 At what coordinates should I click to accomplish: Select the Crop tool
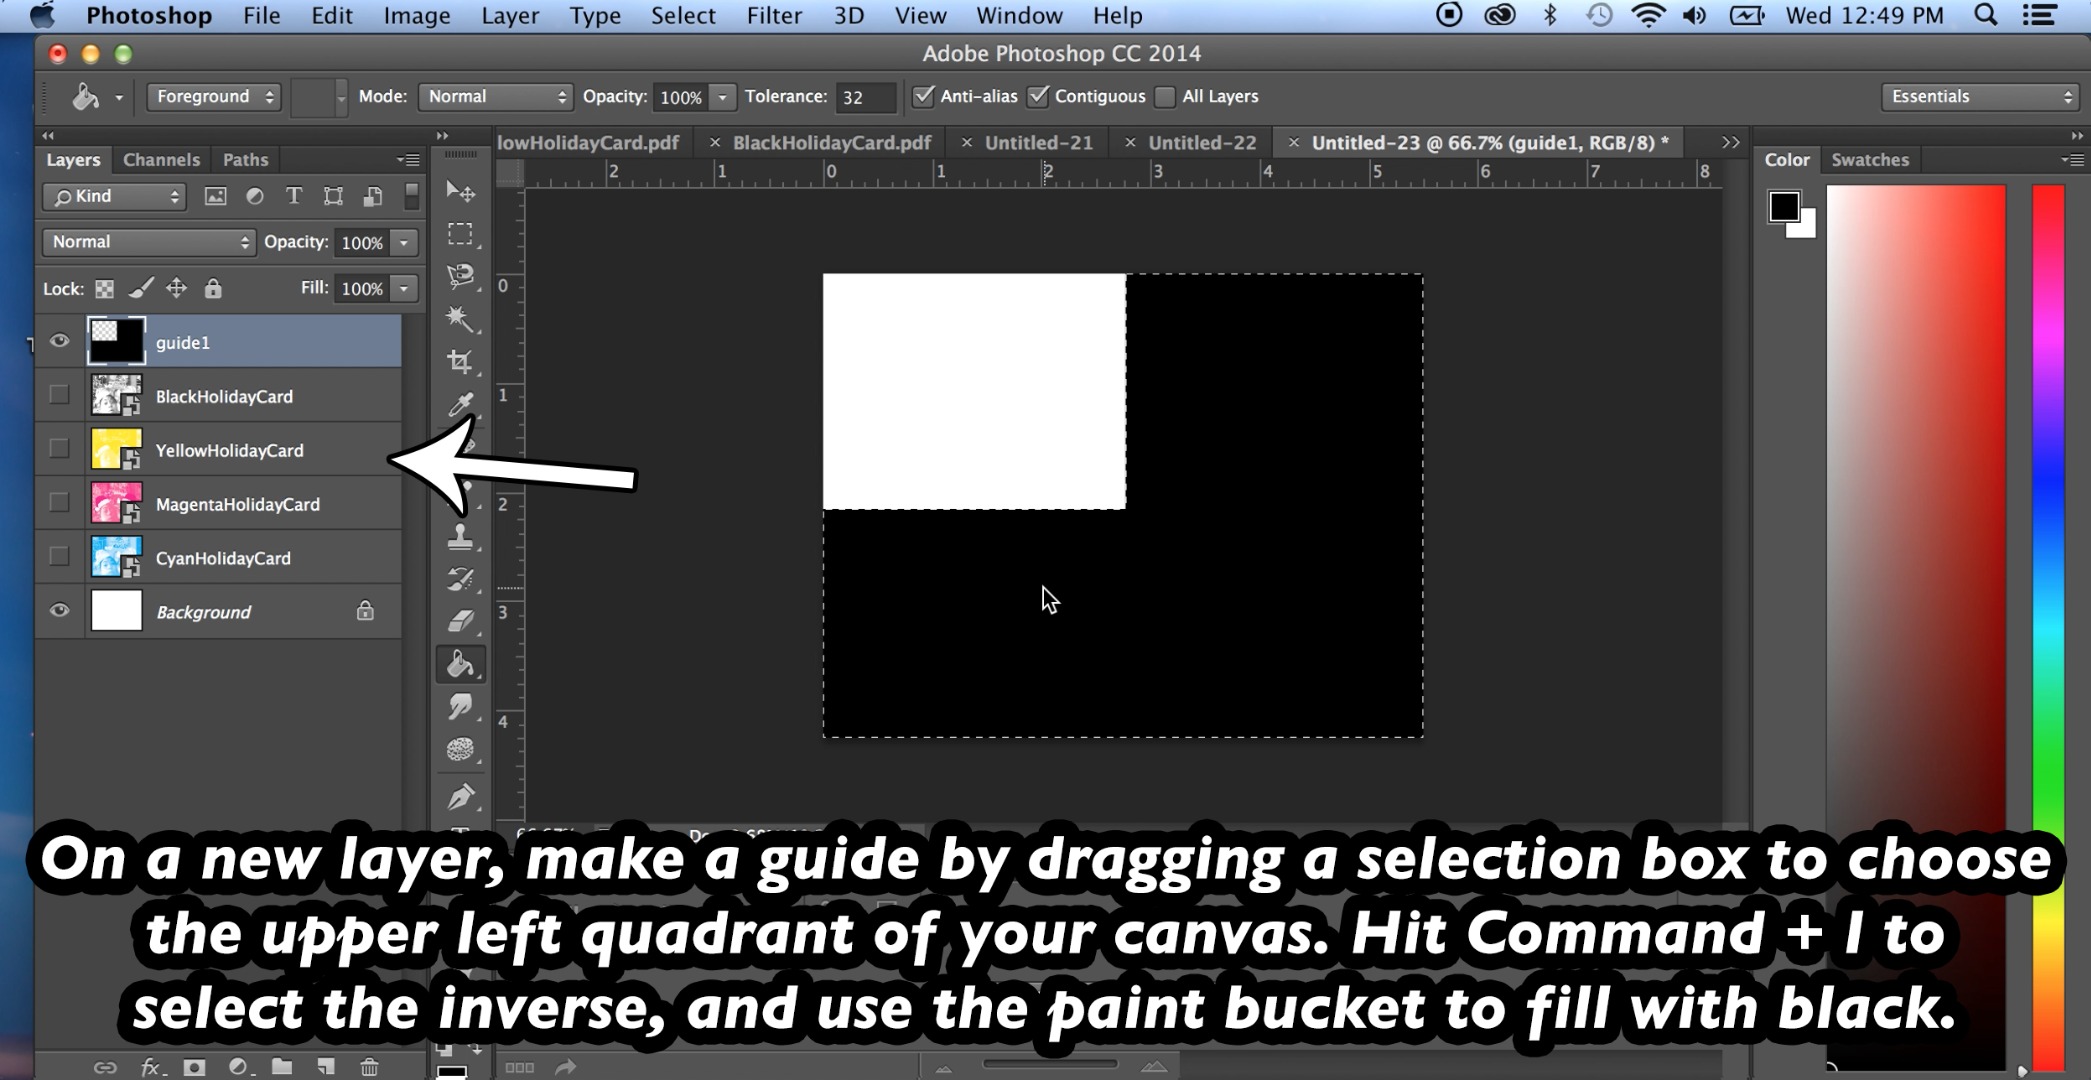tap(460, 361)
